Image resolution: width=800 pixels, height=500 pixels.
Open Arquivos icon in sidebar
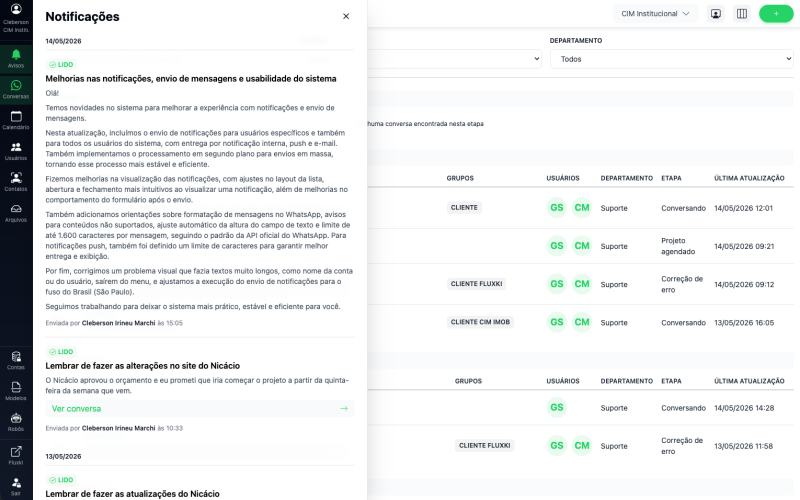[16, 213]
